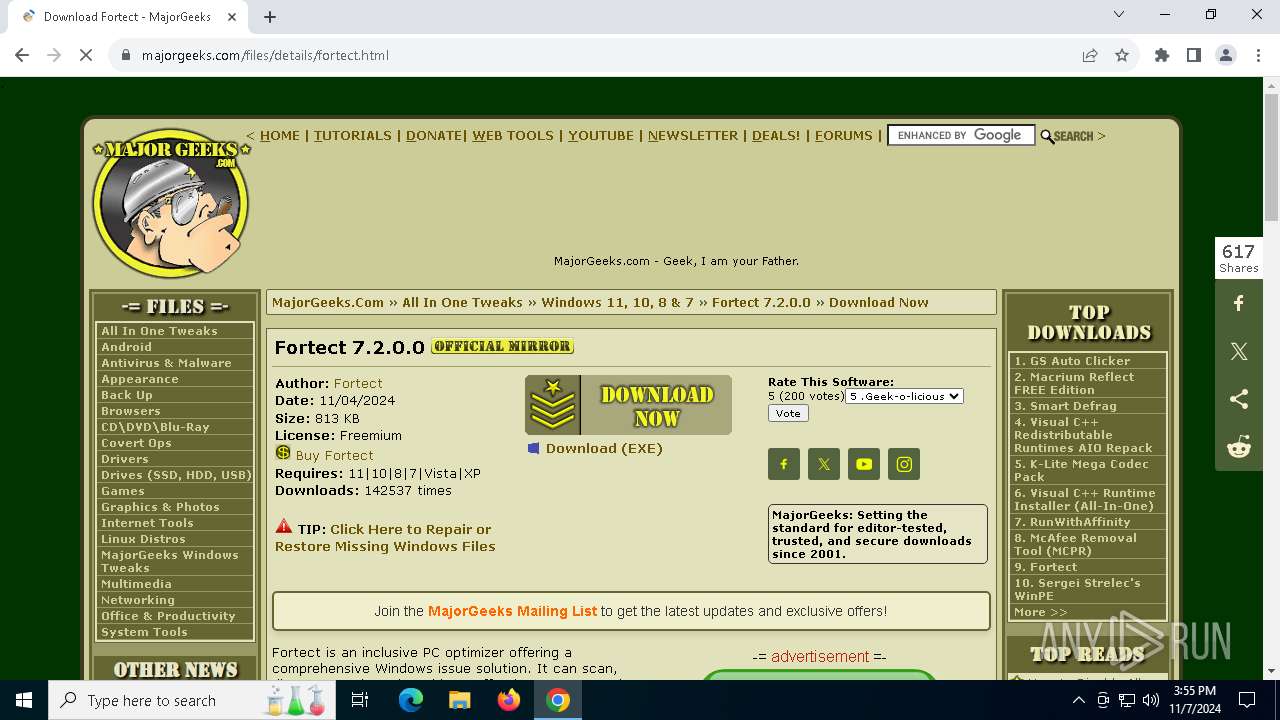Screen dimensions: 1280x720
Task: Click Here to Repair Missing Windows Files tip
Action: click(385, 538)
